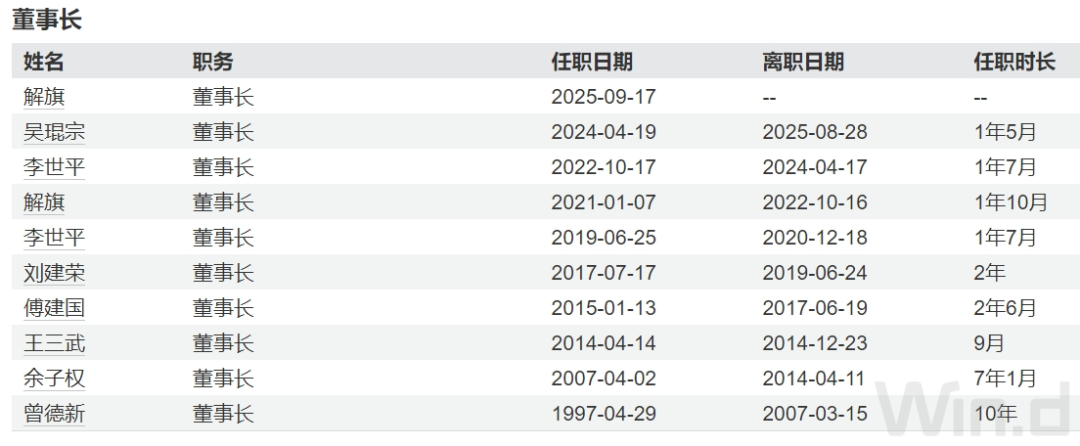Select the 2025-08-28 departure date cell
Viewport: 1080px width, 446px height.
815,133
